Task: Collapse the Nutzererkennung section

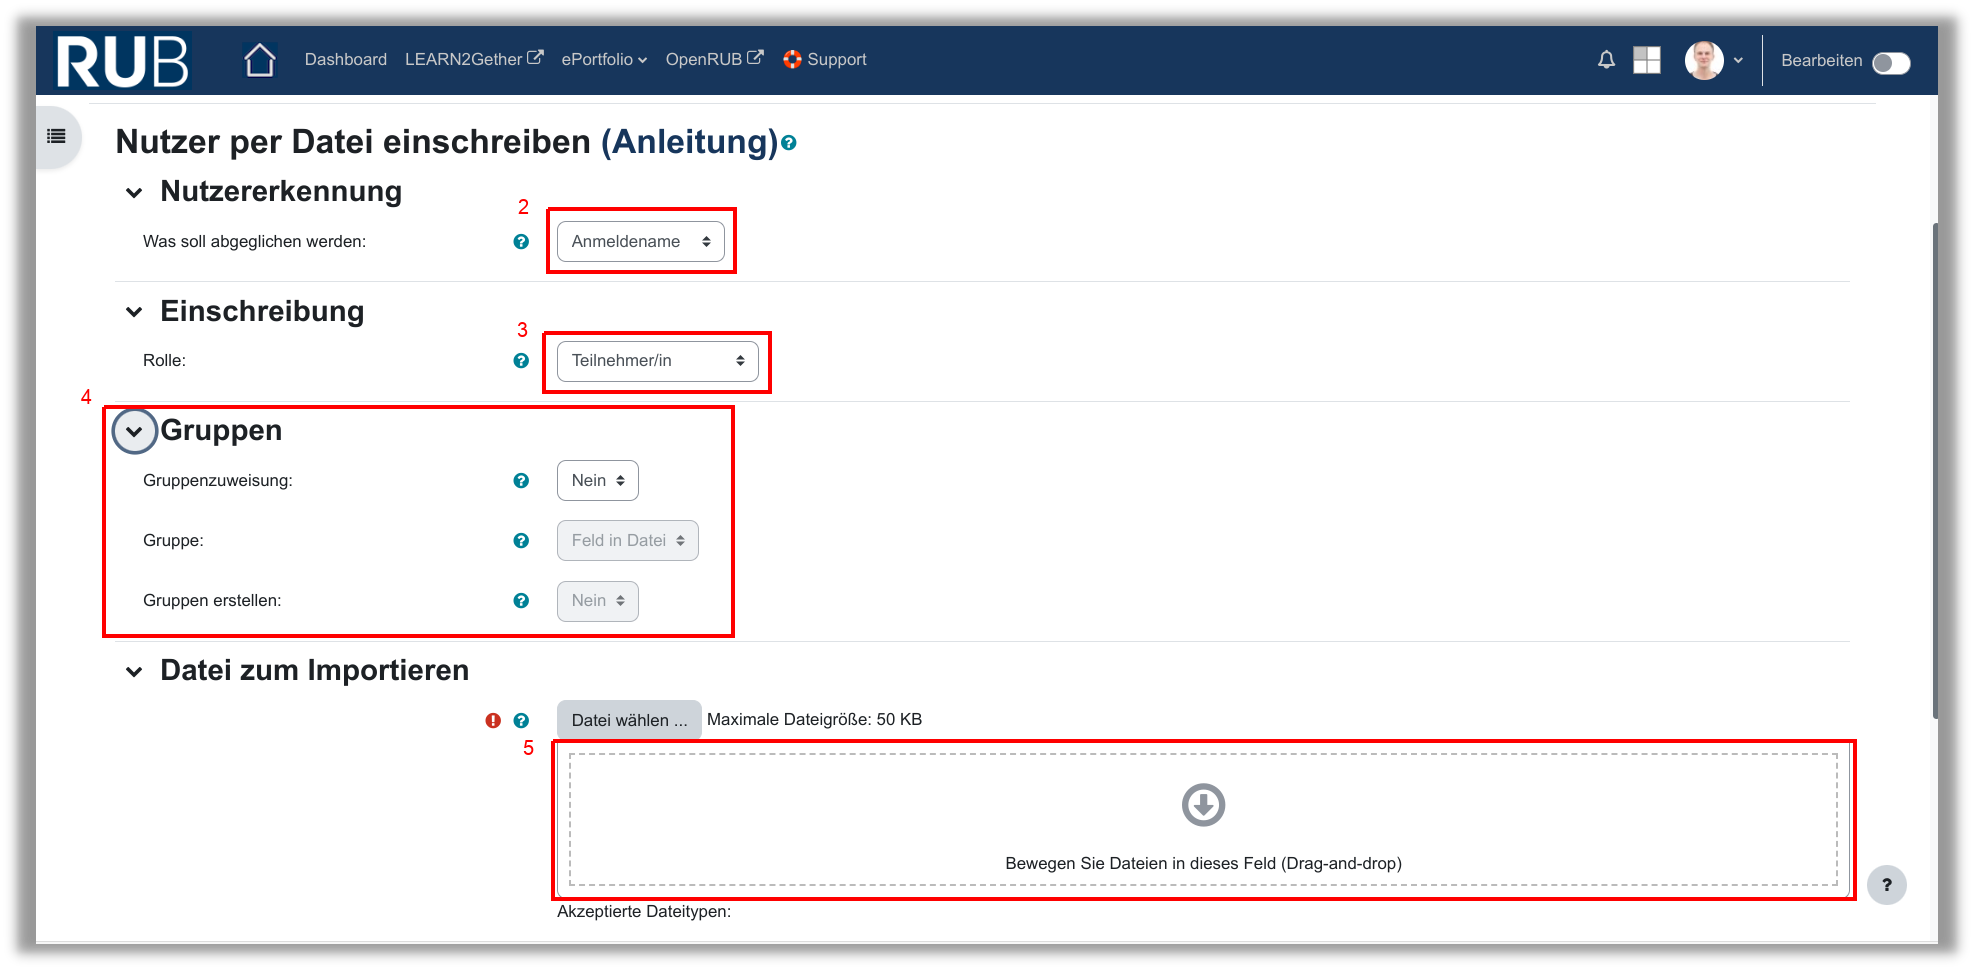Action: [134, 193]
